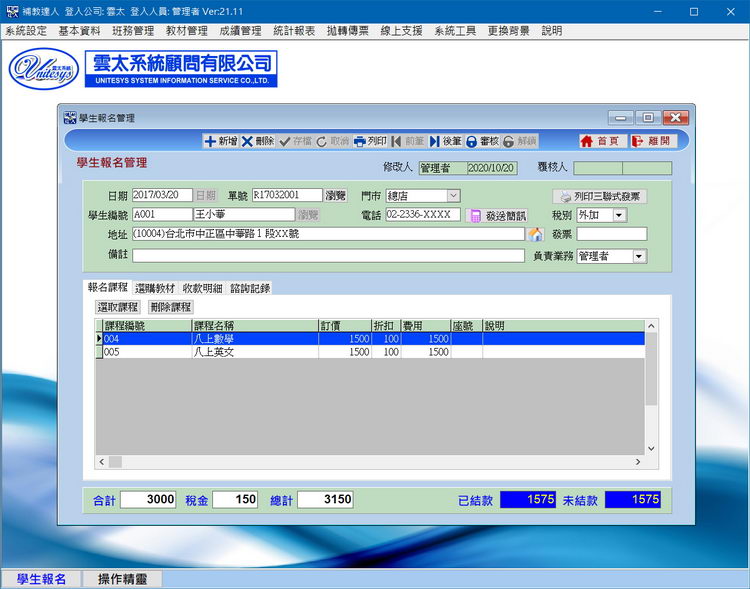Click the course grid scroll-down arrow
This screenshot has height=589, width=750.
click(x=651, y=448)
